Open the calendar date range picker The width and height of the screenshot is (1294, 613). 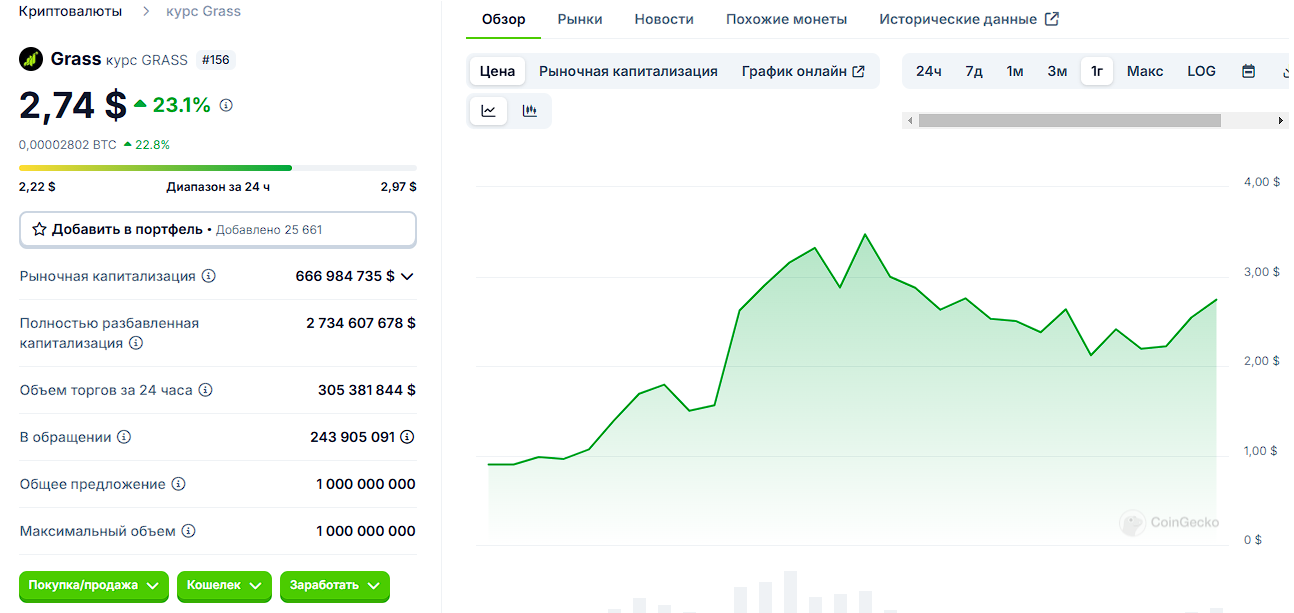click(1248, 71)
